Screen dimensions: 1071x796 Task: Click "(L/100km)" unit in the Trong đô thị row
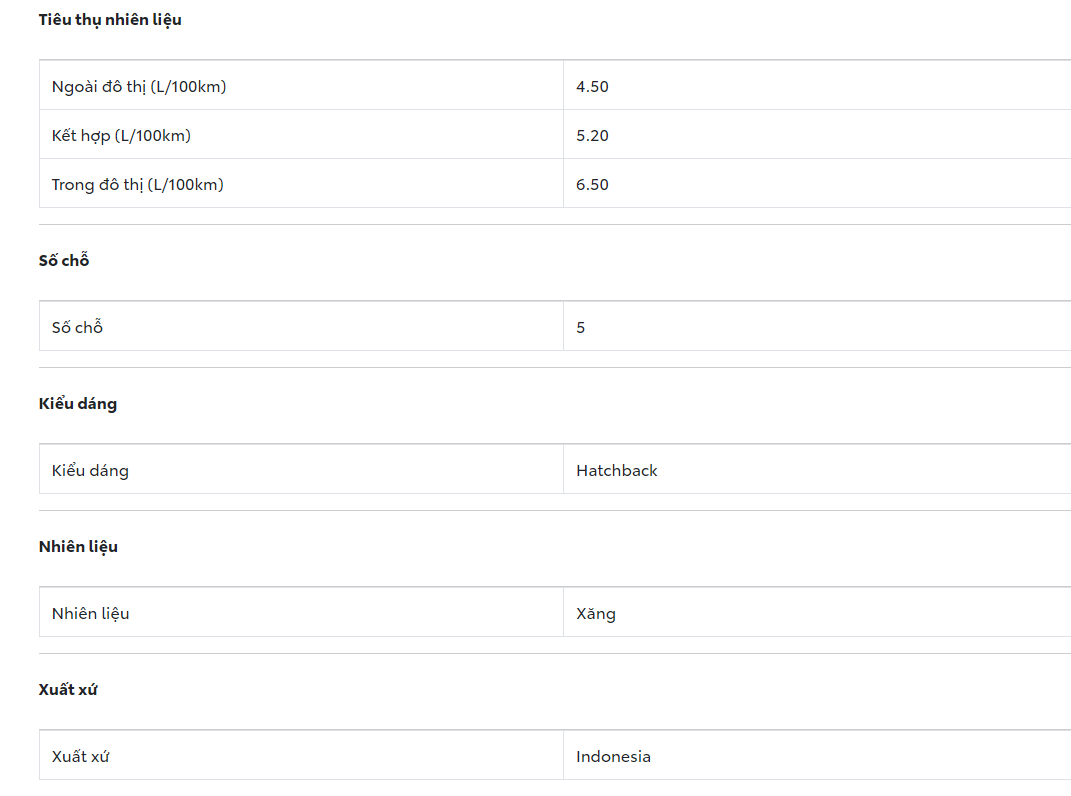coord(186,185)
